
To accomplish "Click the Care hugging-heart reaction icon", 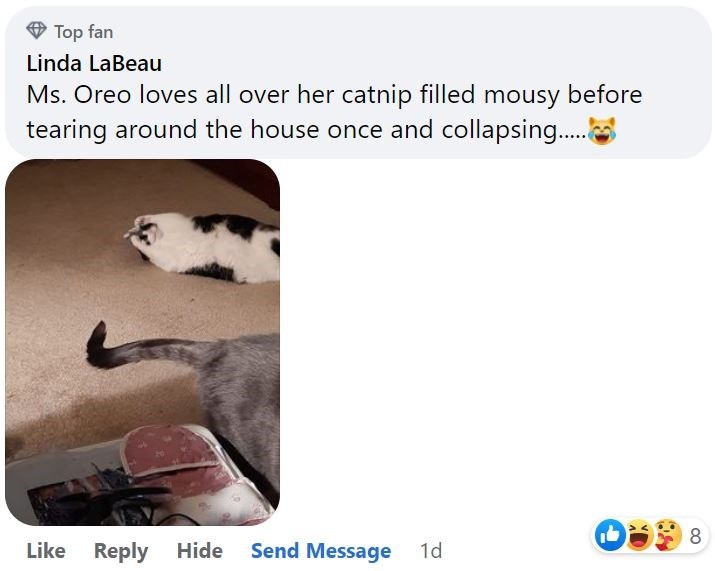I will [x=667, y=535].
